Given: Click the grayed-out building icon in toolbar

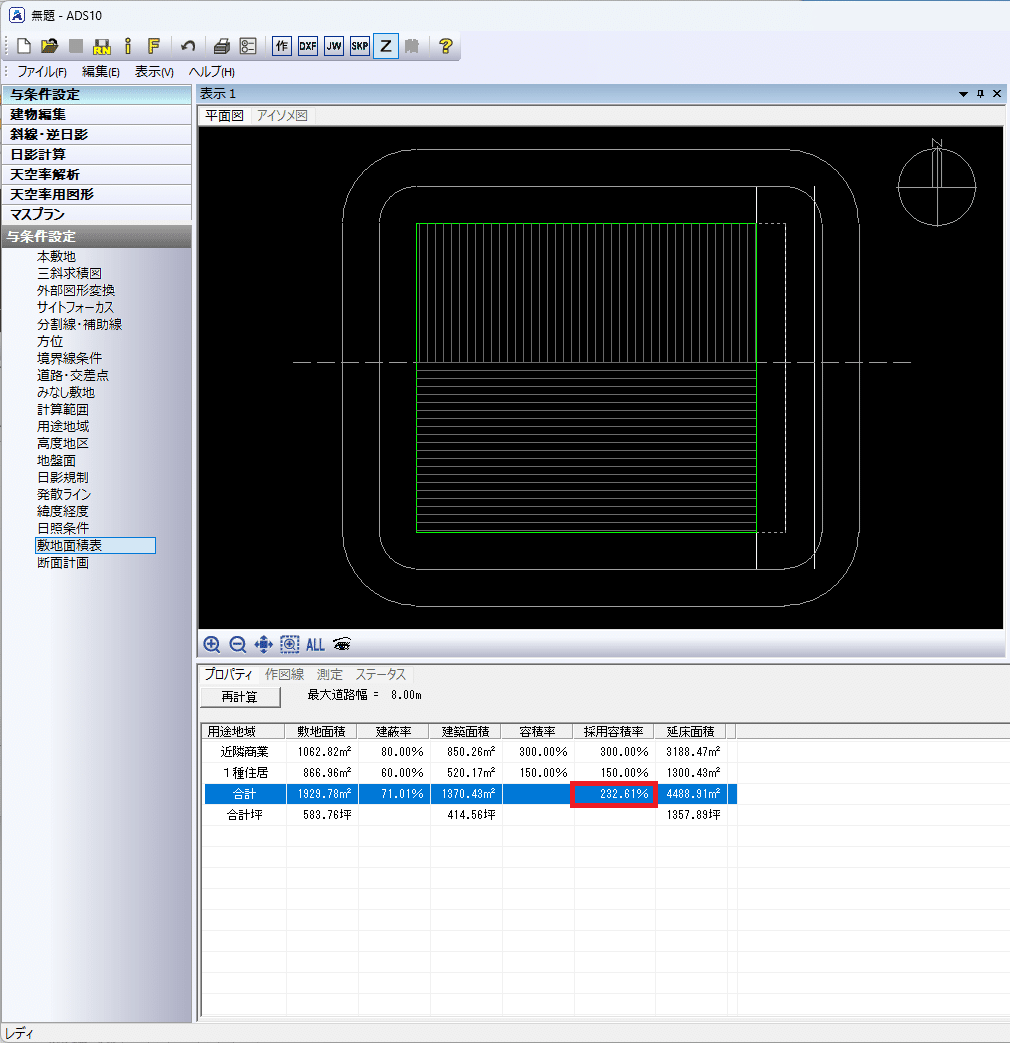Looking at the screenshot, I should point(412,46).
